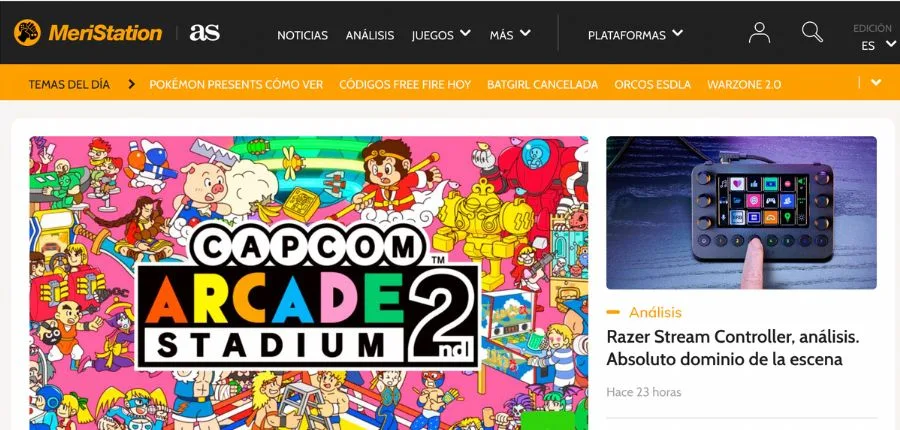Viewport: 900px width, 430px height.
Task: Click the MeriStation fist logo icon
Action: pos(27,33)
